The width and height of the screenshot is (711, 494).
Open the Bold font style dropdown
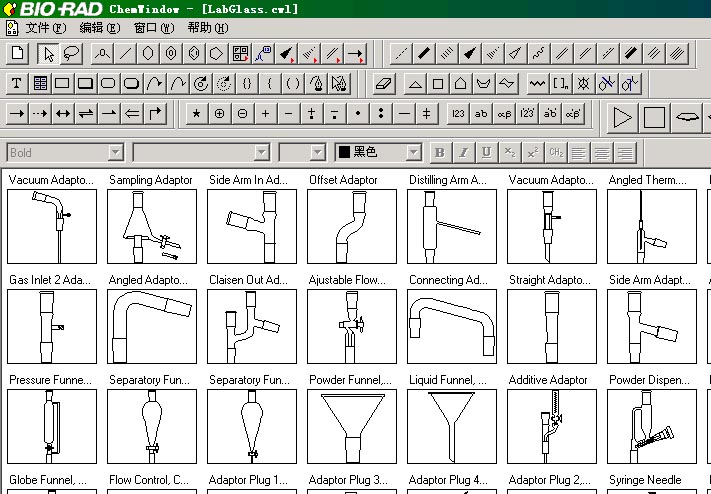coord(115,152)
